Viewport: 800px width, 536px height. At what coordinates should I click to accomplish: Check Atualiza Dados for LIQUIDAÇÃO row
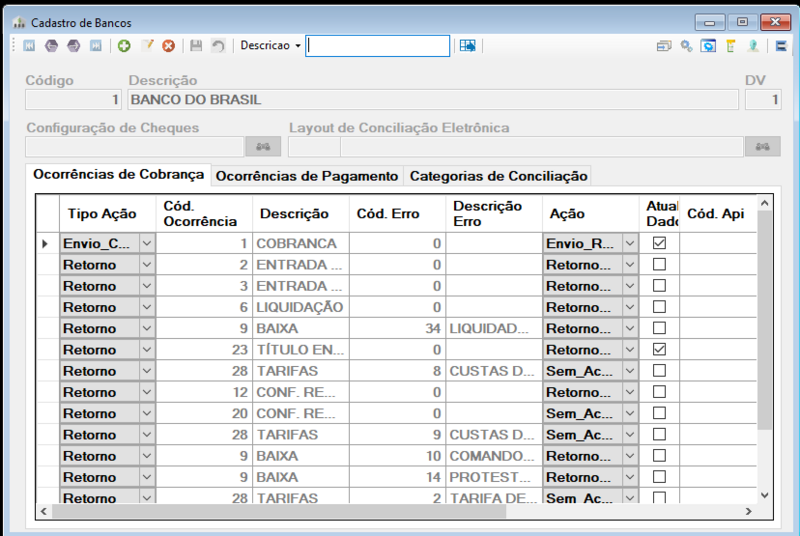coord(659,307)
